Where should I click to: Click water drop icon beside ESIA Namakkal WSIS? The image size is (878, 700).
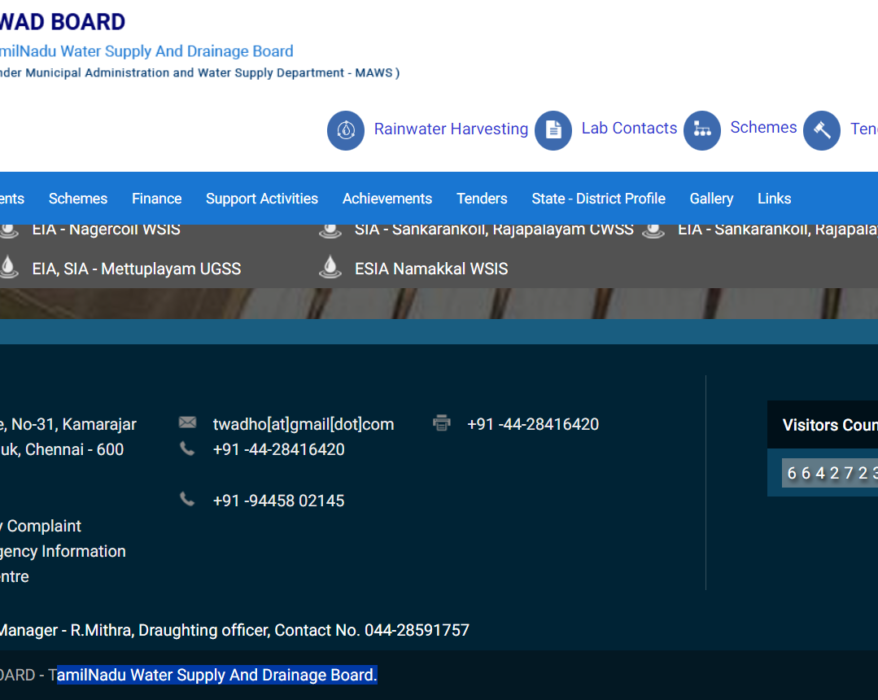330,267
